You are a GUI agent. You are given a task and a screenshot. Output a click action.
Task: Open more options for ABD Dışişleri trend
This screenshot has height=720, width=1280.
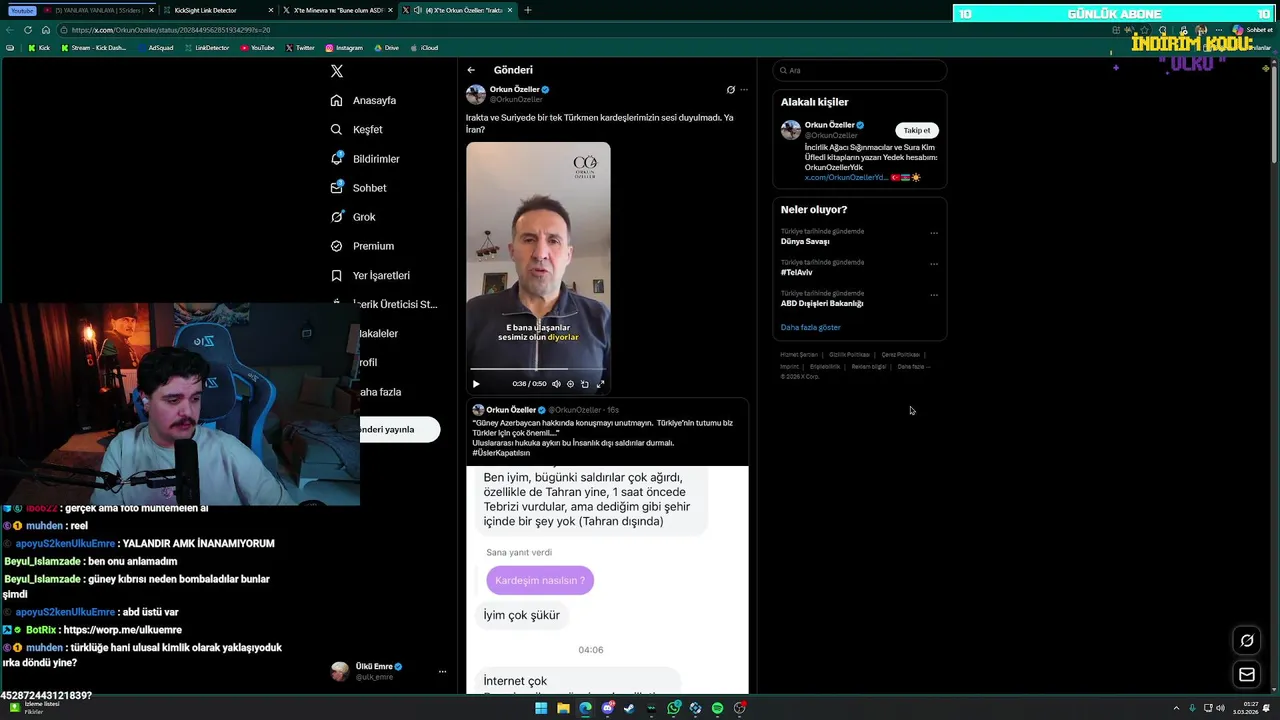[x=934, y=295]
